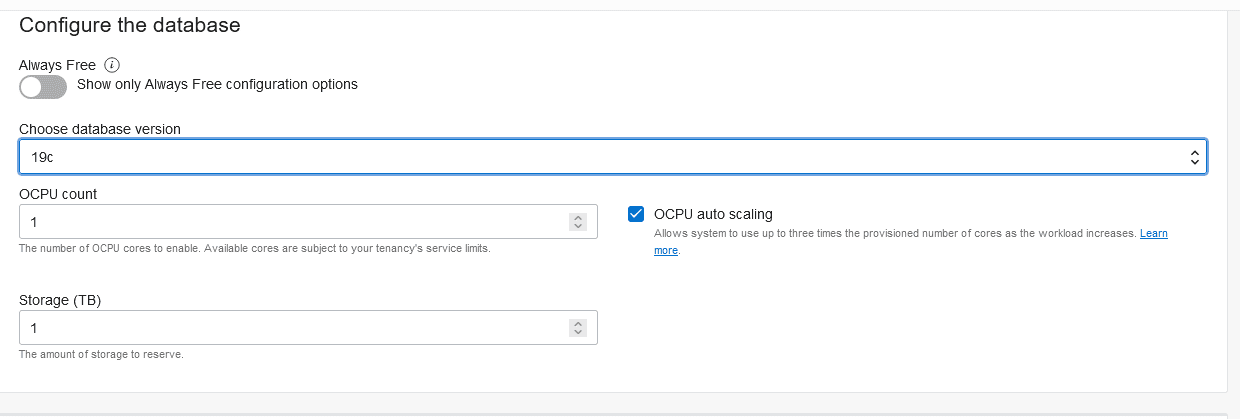Click the OCPU count input field
Viewport: 1240px width, 419px height.
pos(308,222)
